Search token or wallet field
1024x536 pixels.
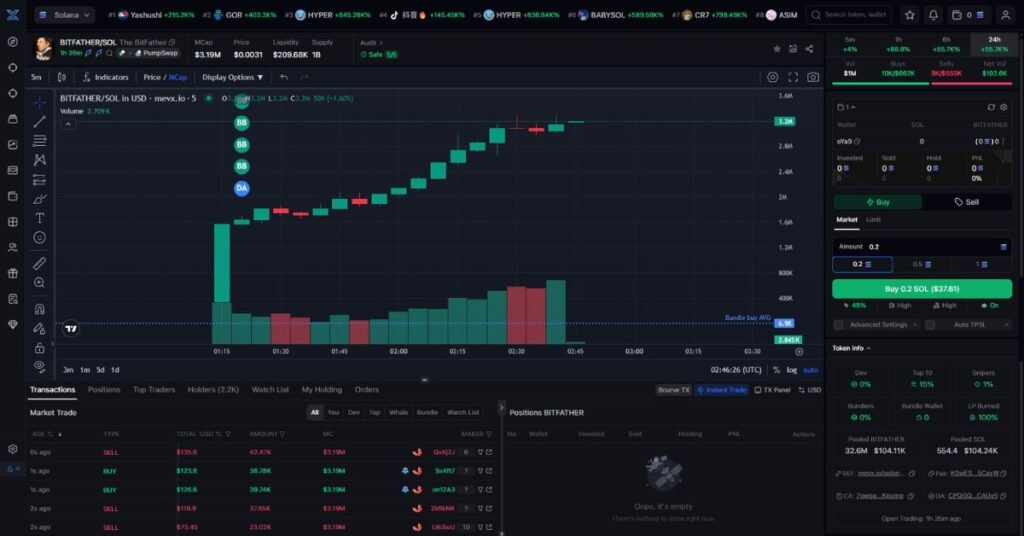pyautogui.click(x=849, y=14)
